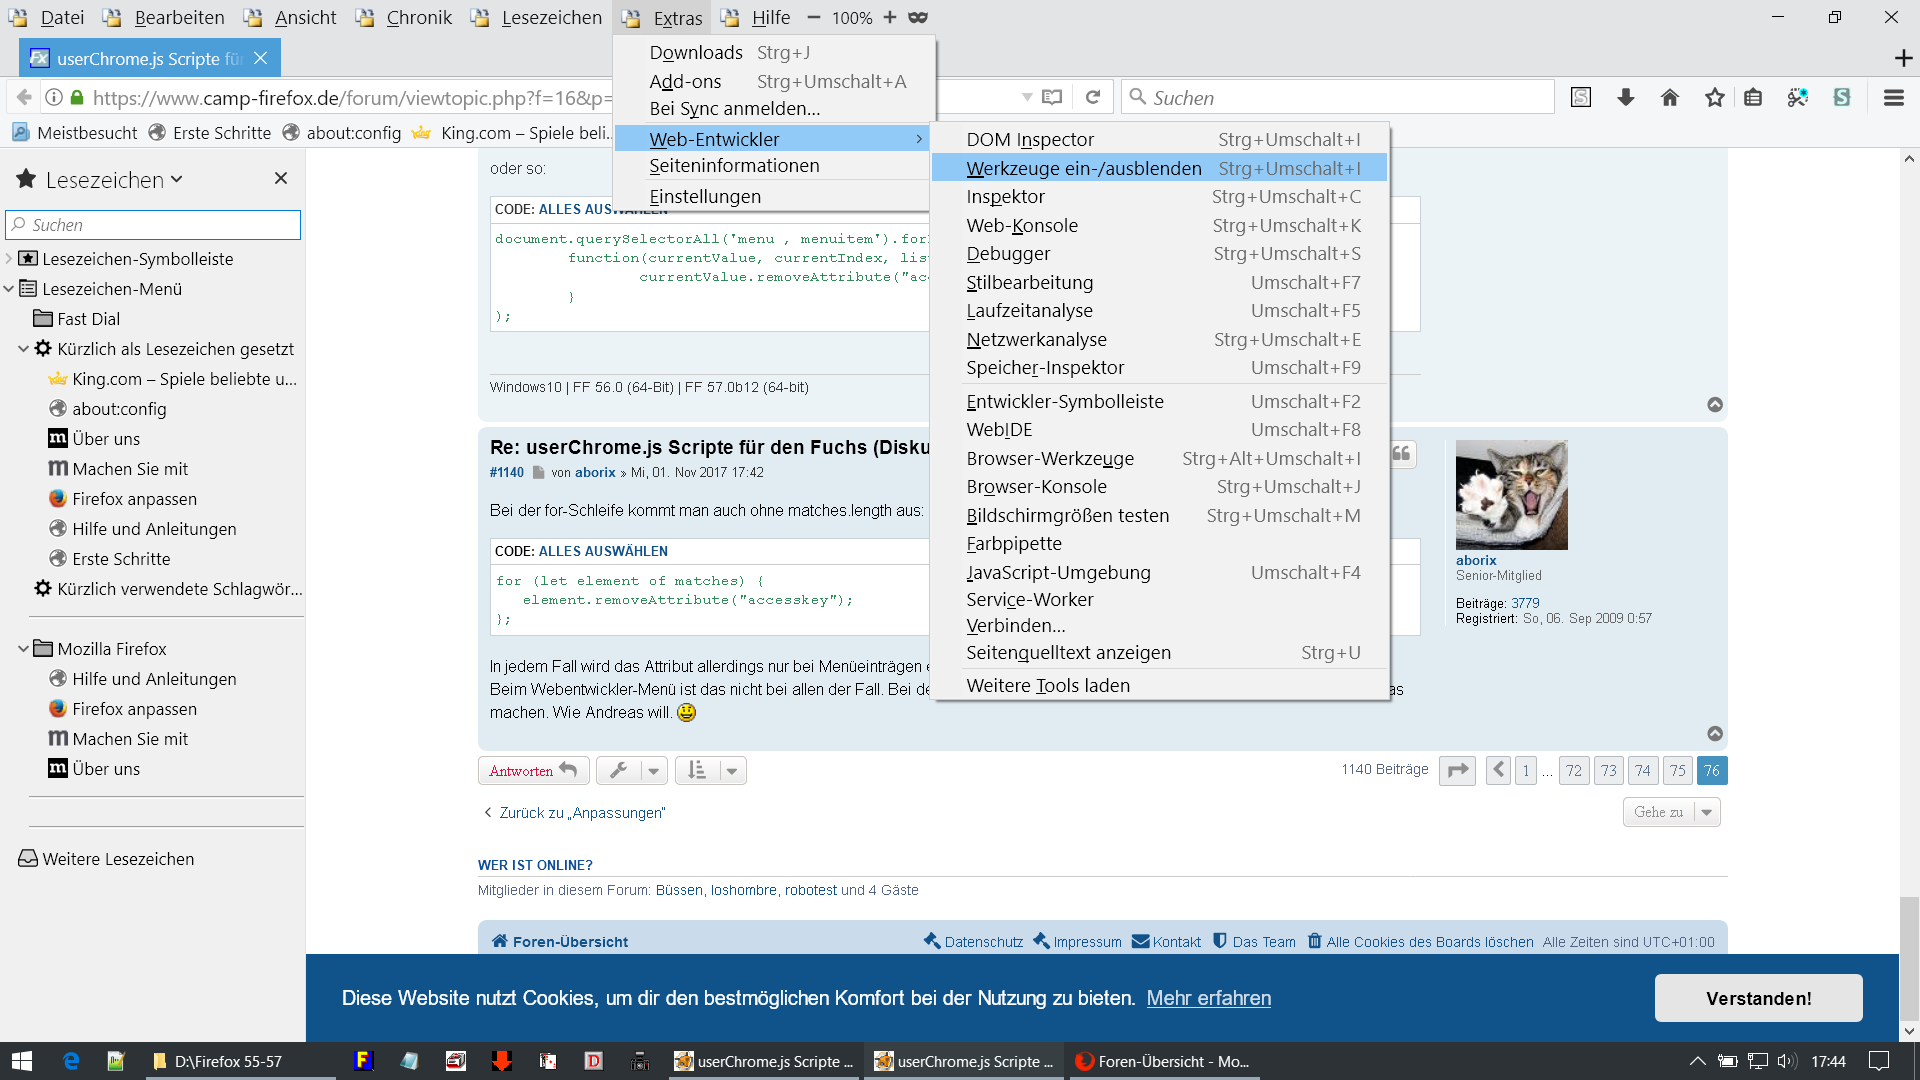Screen dimensions: 1920x1080
Task: Click the Downloads arrow toolbar icon
Action: click(1626, 97)
